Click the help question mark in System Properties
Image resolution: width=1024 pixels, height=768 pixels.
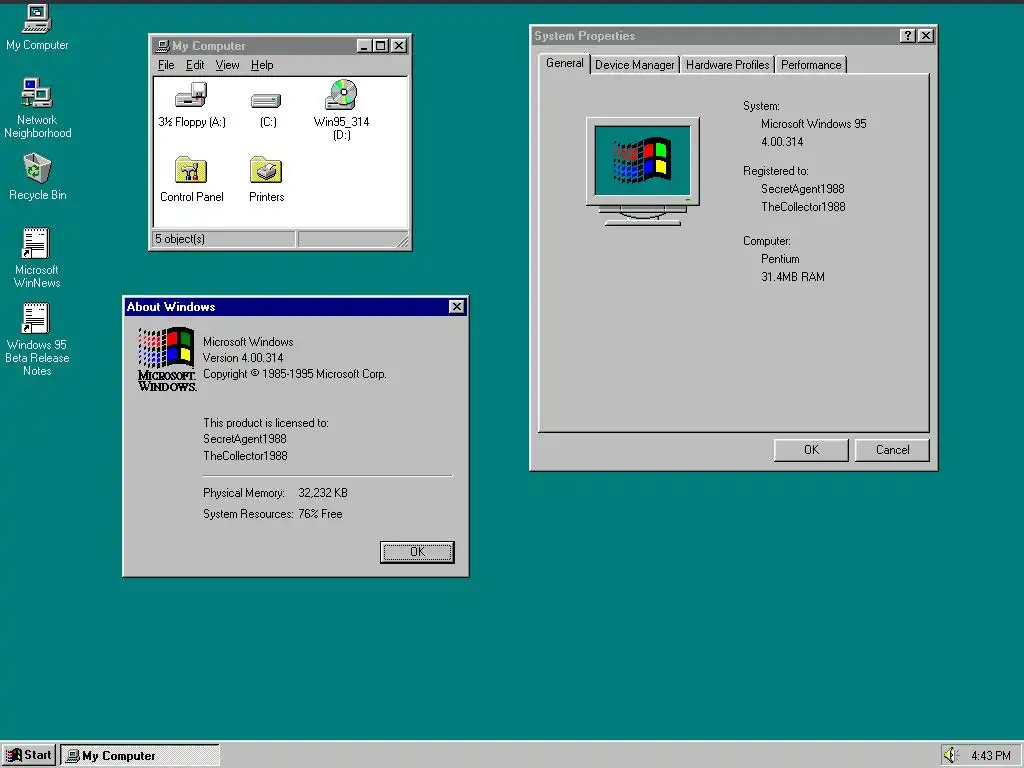(908, 36)
